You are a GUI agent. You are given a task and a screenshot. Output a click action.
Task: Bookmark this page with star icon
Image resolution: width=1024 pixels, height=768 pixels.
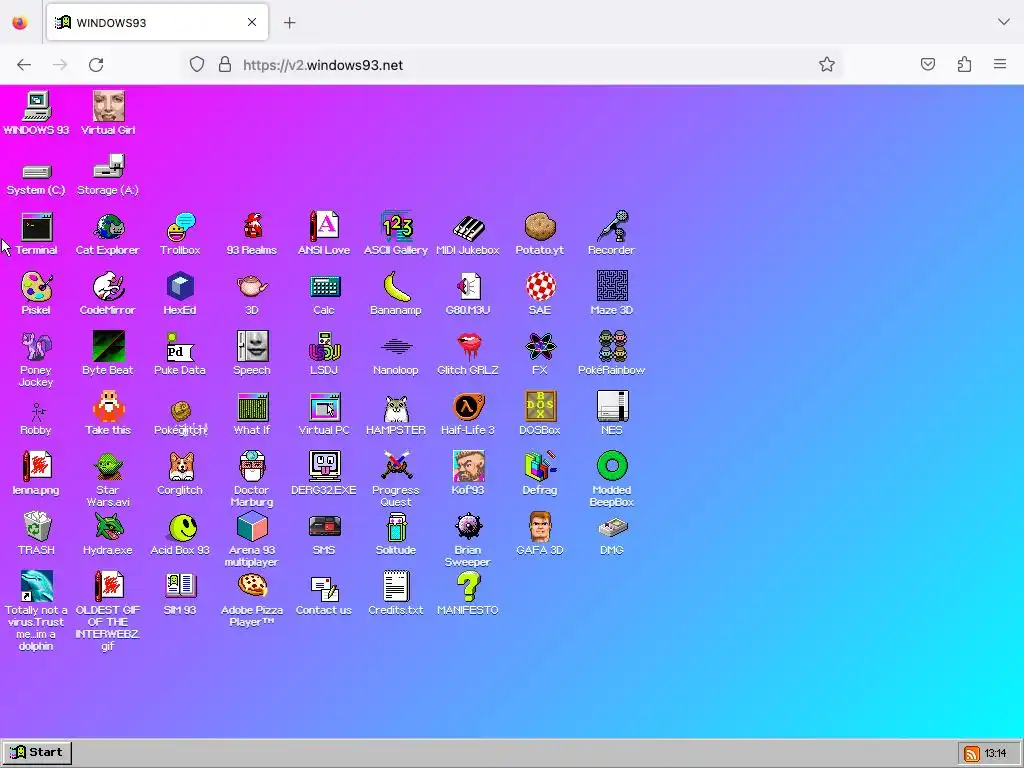click(x=827, y=64)
